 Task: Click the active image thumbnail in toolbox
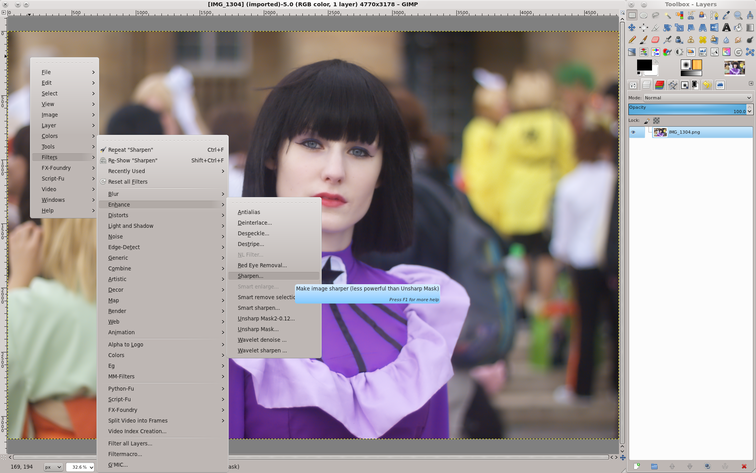point(735,67)
